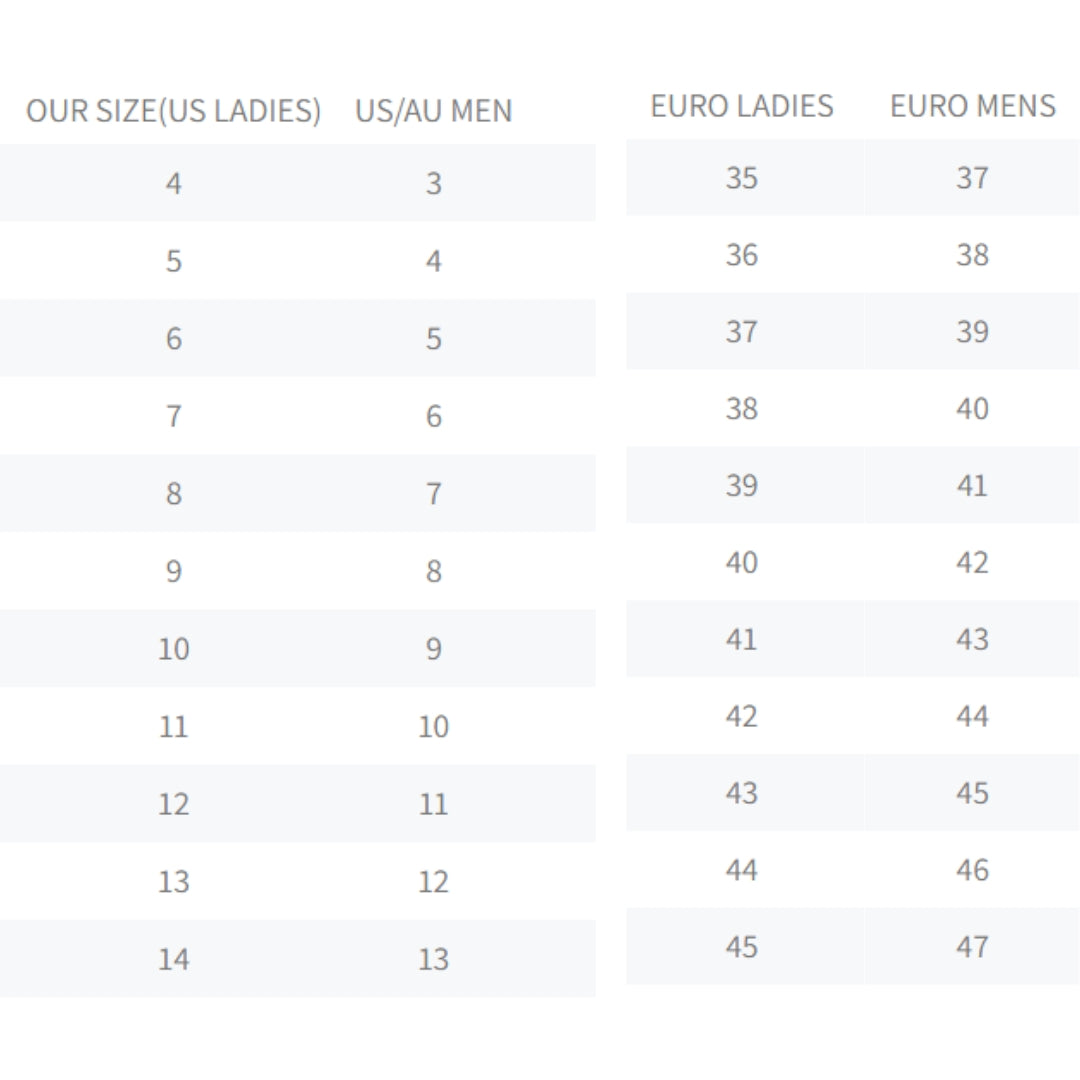Select Euro ladies size 45 cell
Viewport: 1080px width, 1080px height.
(742, 946)
